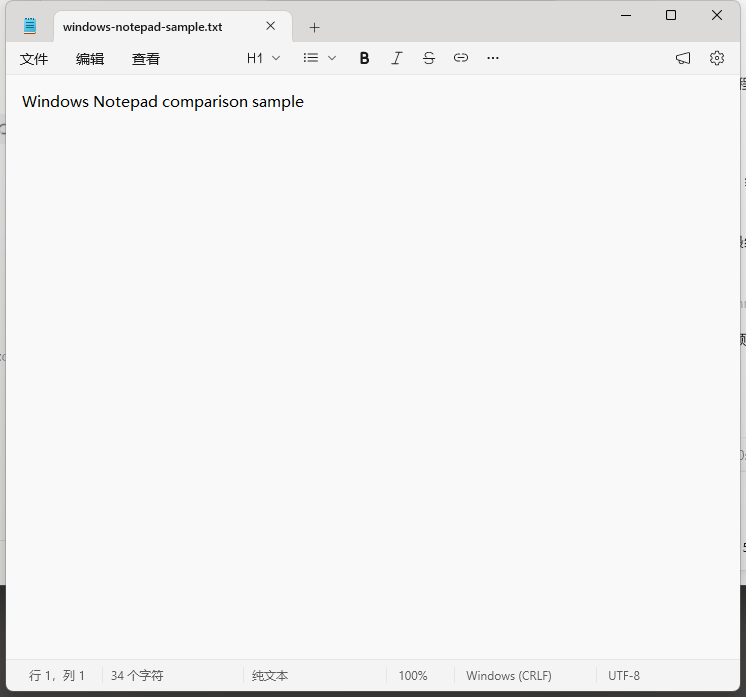Click the 34 个字符 character count
Image resolution: width=746 pixels, height=697 pixels.
(x=137, y=676)
